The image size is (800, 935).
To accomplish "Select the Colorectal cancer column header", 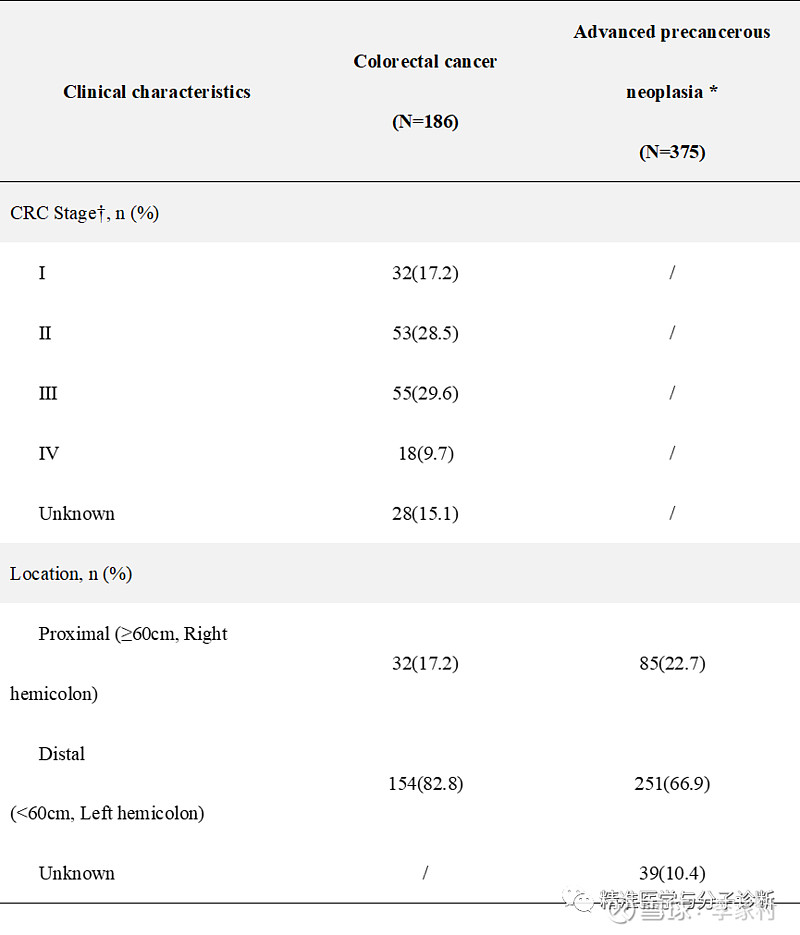I will tap(425, 62).
